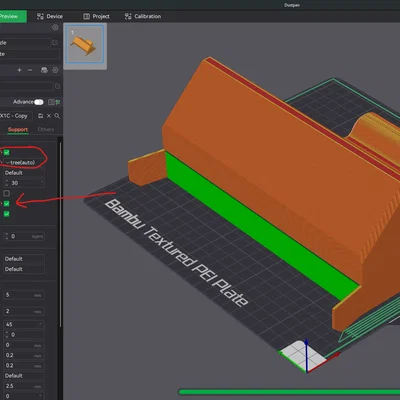Open the process settings search magnifier
The width and height of the screenshot is (400, 400).
pyautogui.click(x=57, y=116)
